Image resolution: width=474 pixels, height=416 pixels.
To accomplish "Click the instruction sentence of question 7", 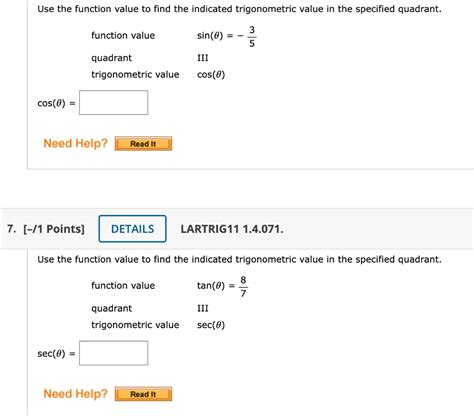I will 239,259.
